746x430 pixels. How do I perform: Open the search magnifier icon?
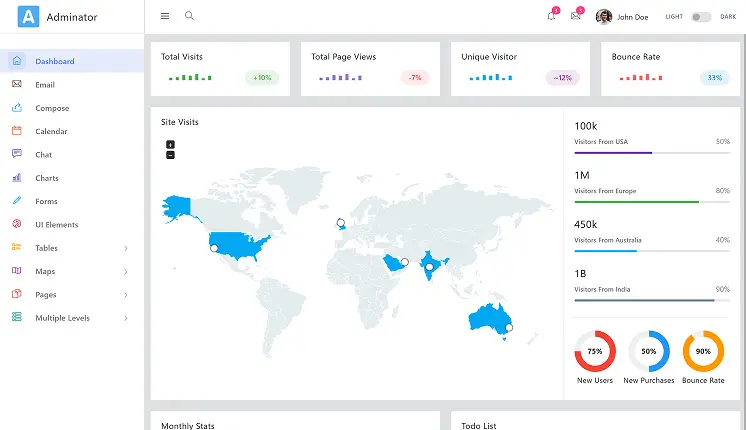click(x=189, y=16)
